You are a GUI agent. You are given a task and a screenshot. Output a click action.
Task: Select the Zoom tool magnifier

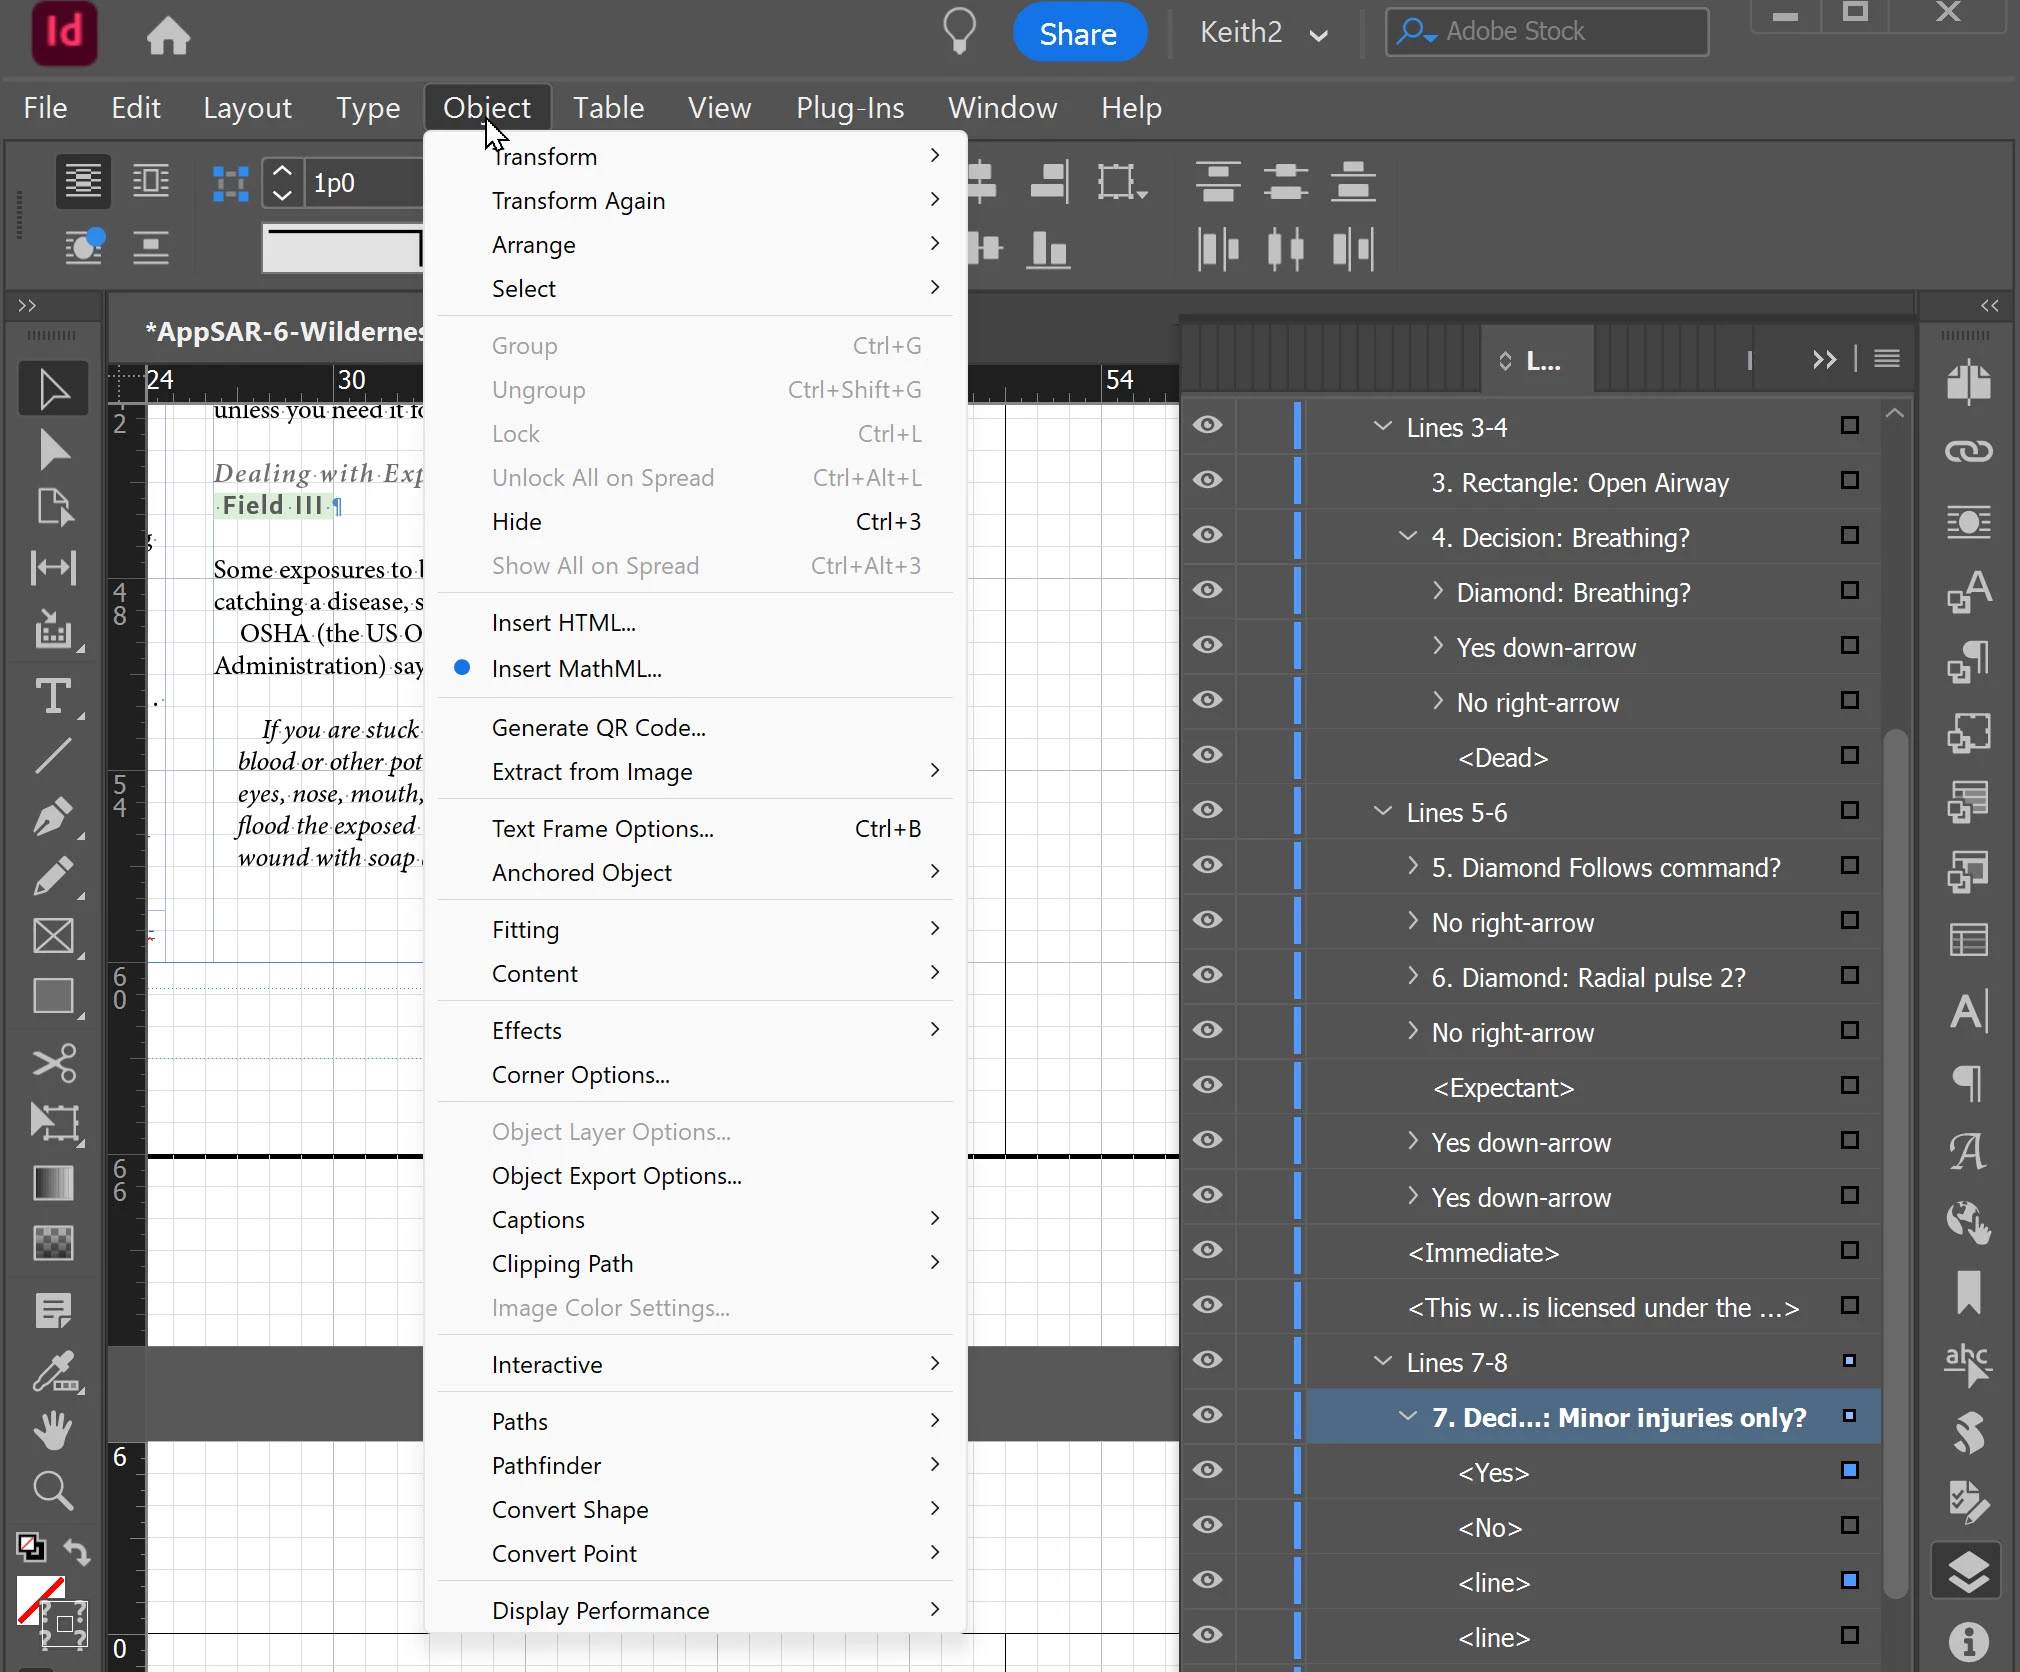(x=52, y=1491)
